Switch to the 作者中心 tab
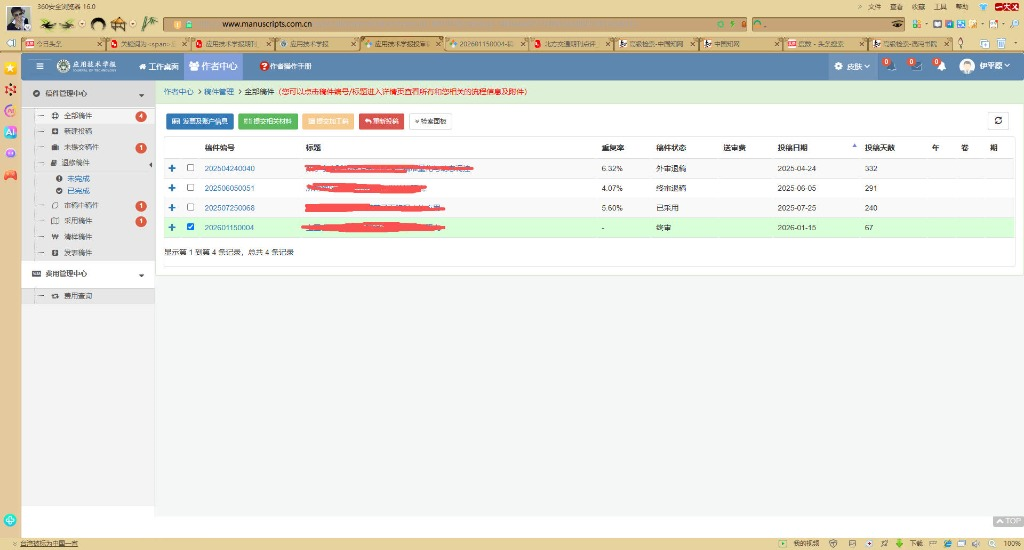This screenshot has width=1024, height=550. click(x=213, y=66)
